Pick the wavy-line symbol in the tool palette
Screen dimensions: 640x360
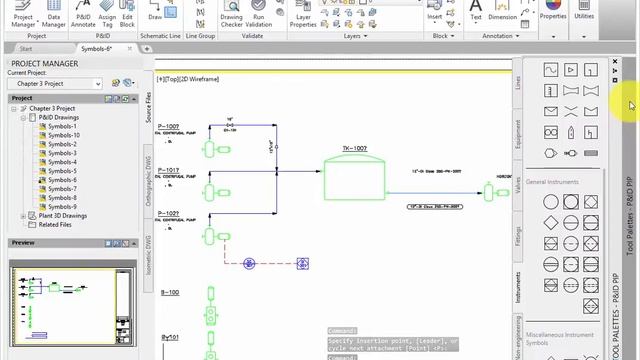551,70
